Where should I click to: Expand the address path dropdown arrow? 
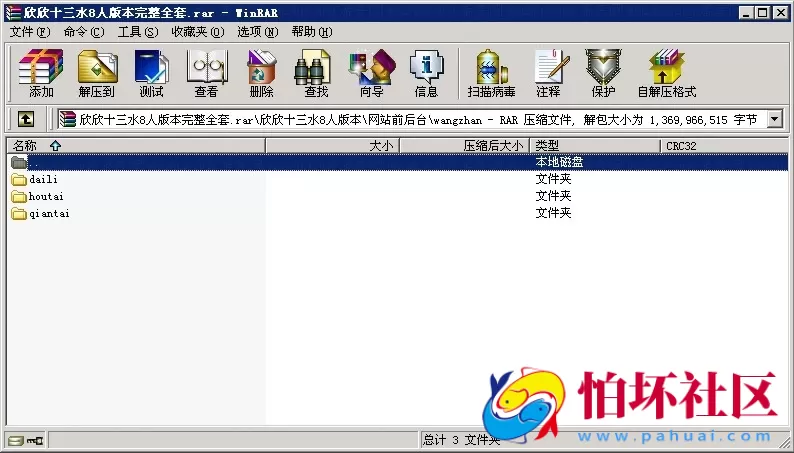(774, 119)
